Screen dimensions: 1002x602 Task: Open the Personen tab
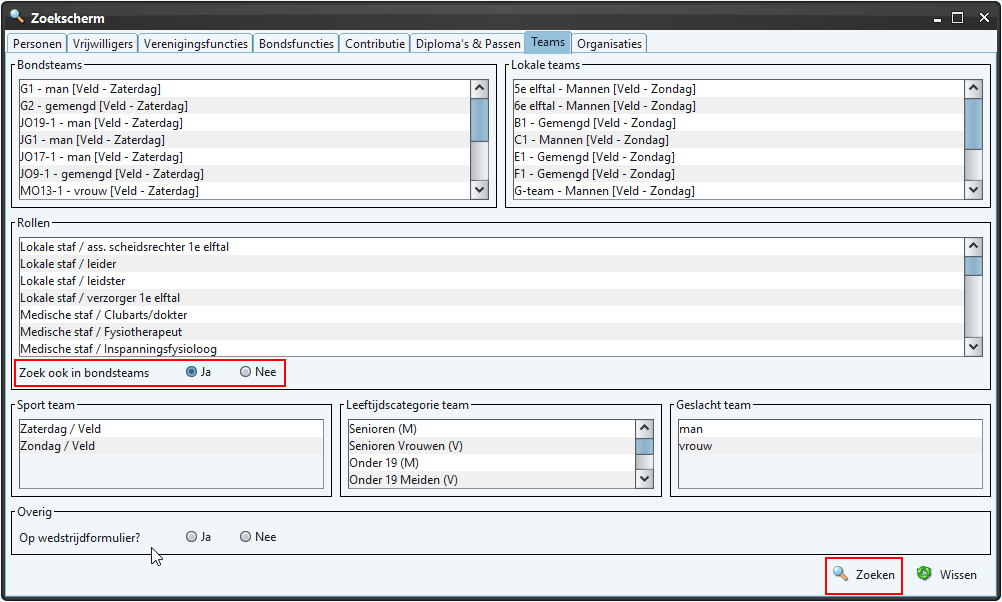click(37, 44)
